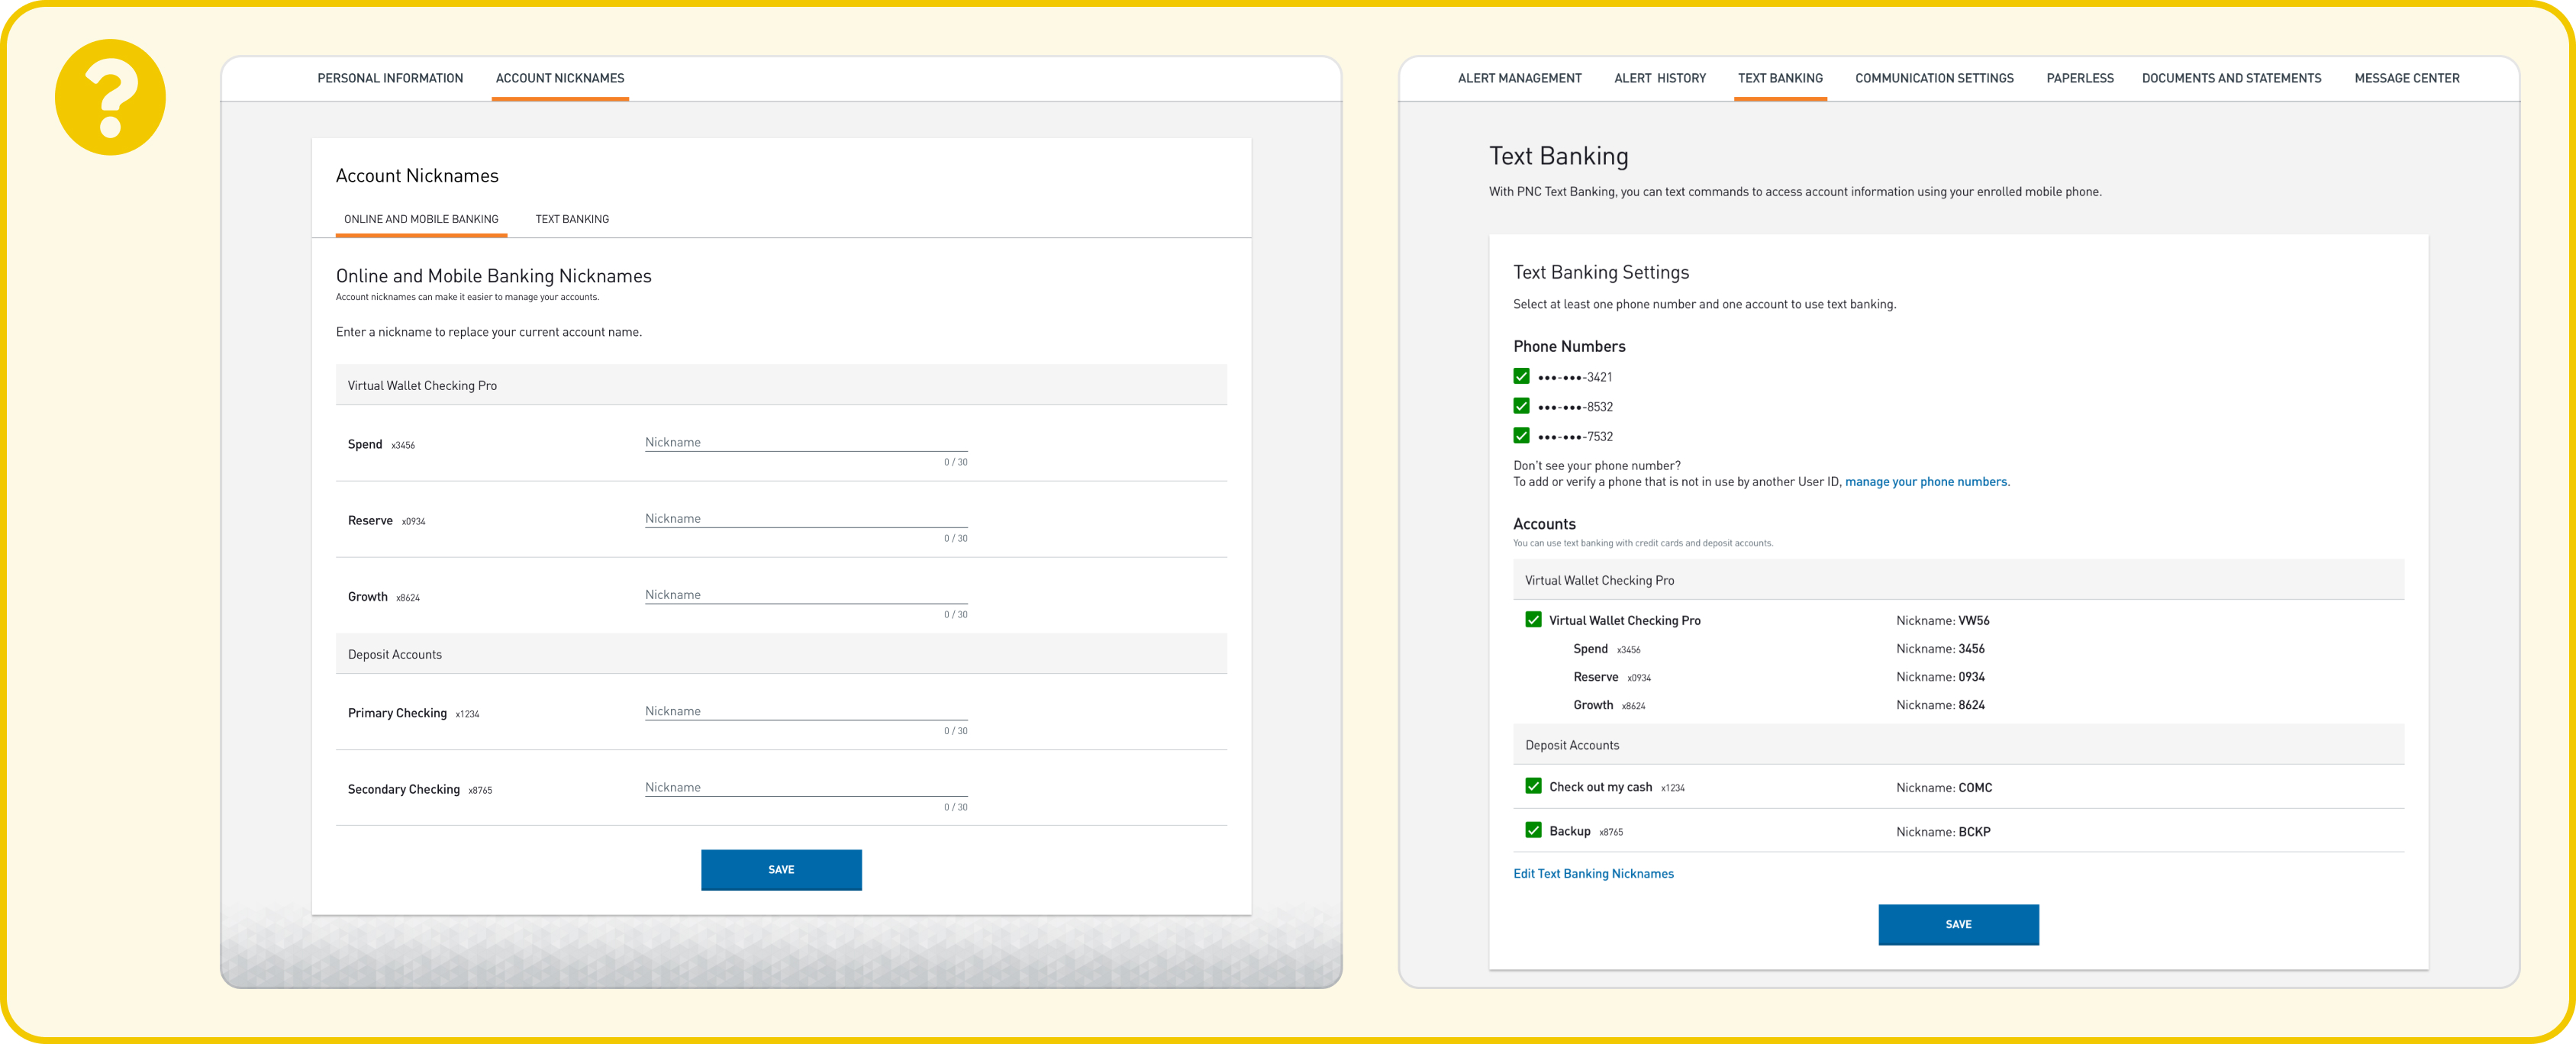
Task: Save the Account Nicknames form
Action: [x=781, y=869]
